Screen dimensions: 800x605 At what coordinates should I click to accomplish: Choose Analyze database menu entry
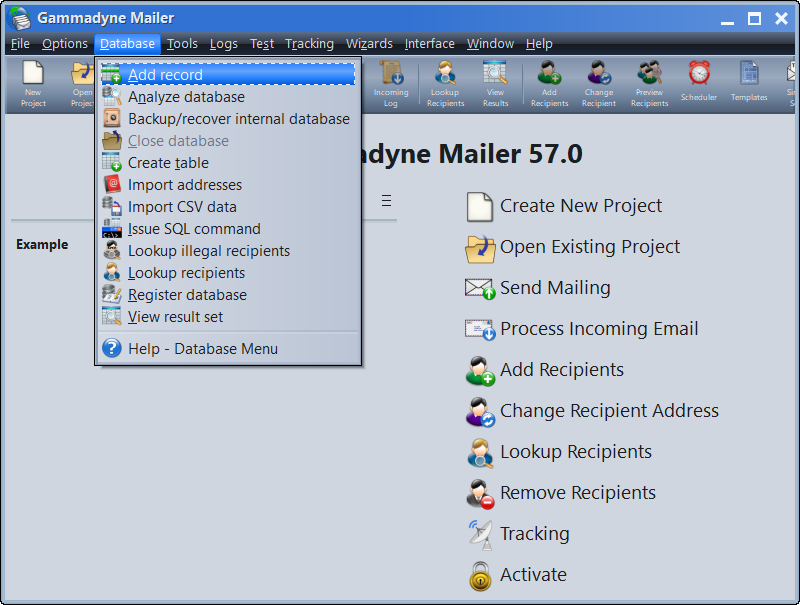tap(228, 96)
